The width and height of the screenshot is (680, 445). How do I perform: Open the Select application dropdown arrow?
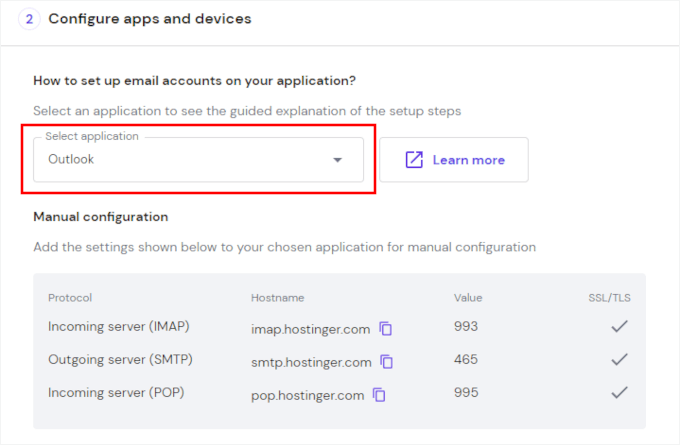(x=337, y=160)
